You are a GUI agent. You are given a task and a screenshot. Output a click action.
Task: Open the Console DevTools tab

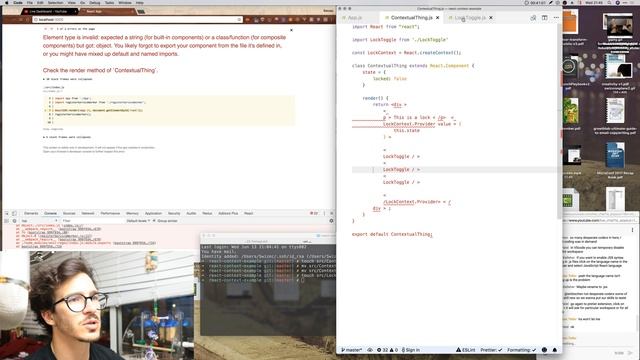(50, 213)
